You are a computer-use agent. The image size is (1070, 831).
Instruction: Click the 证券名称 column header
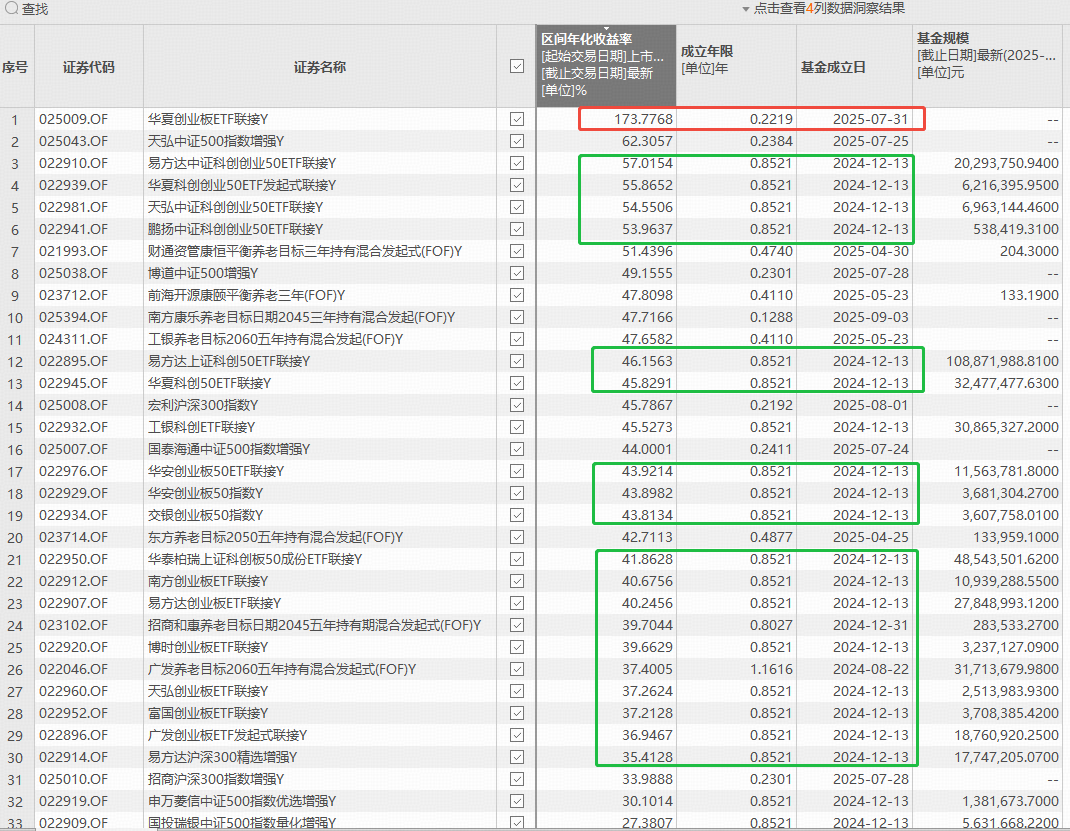point(320,67)
